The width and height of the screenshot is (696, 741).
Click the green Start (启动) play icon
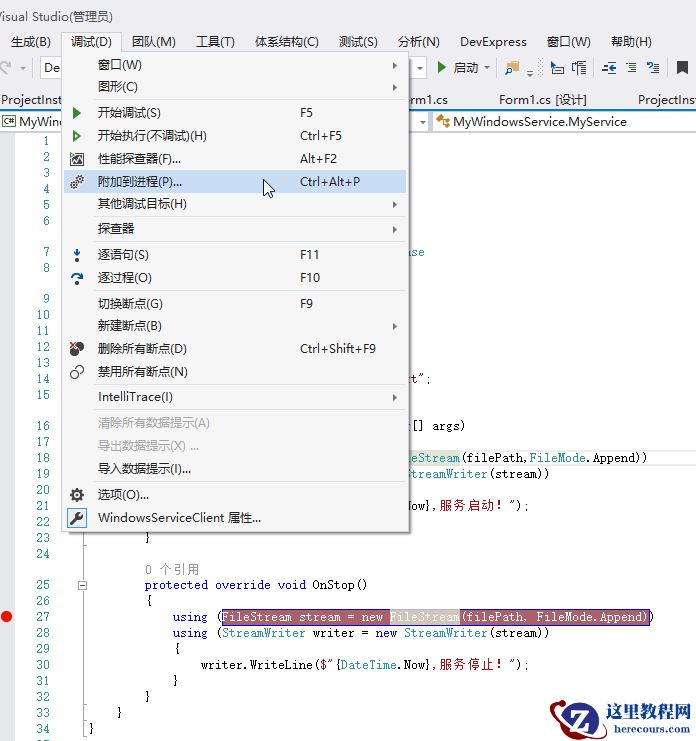point(442,68)
